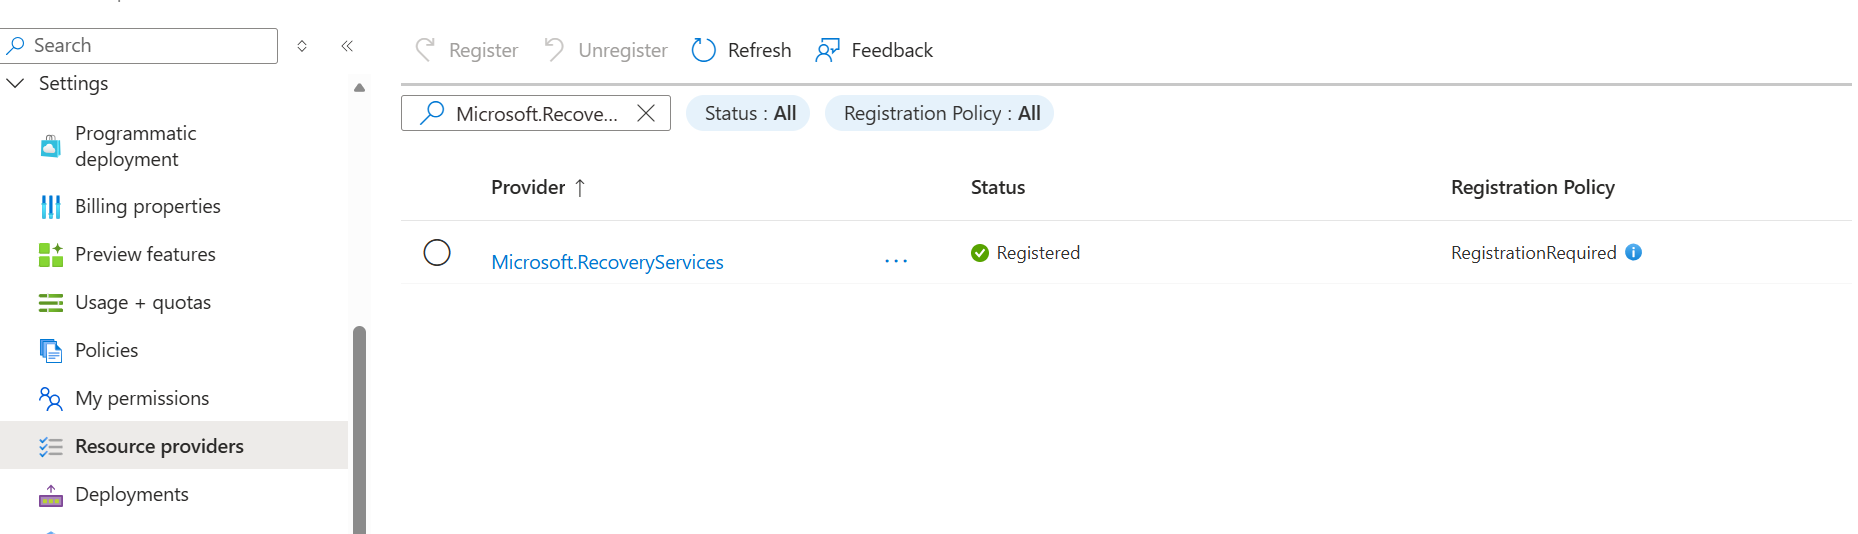Click the Registered status text

(1038, 253)
